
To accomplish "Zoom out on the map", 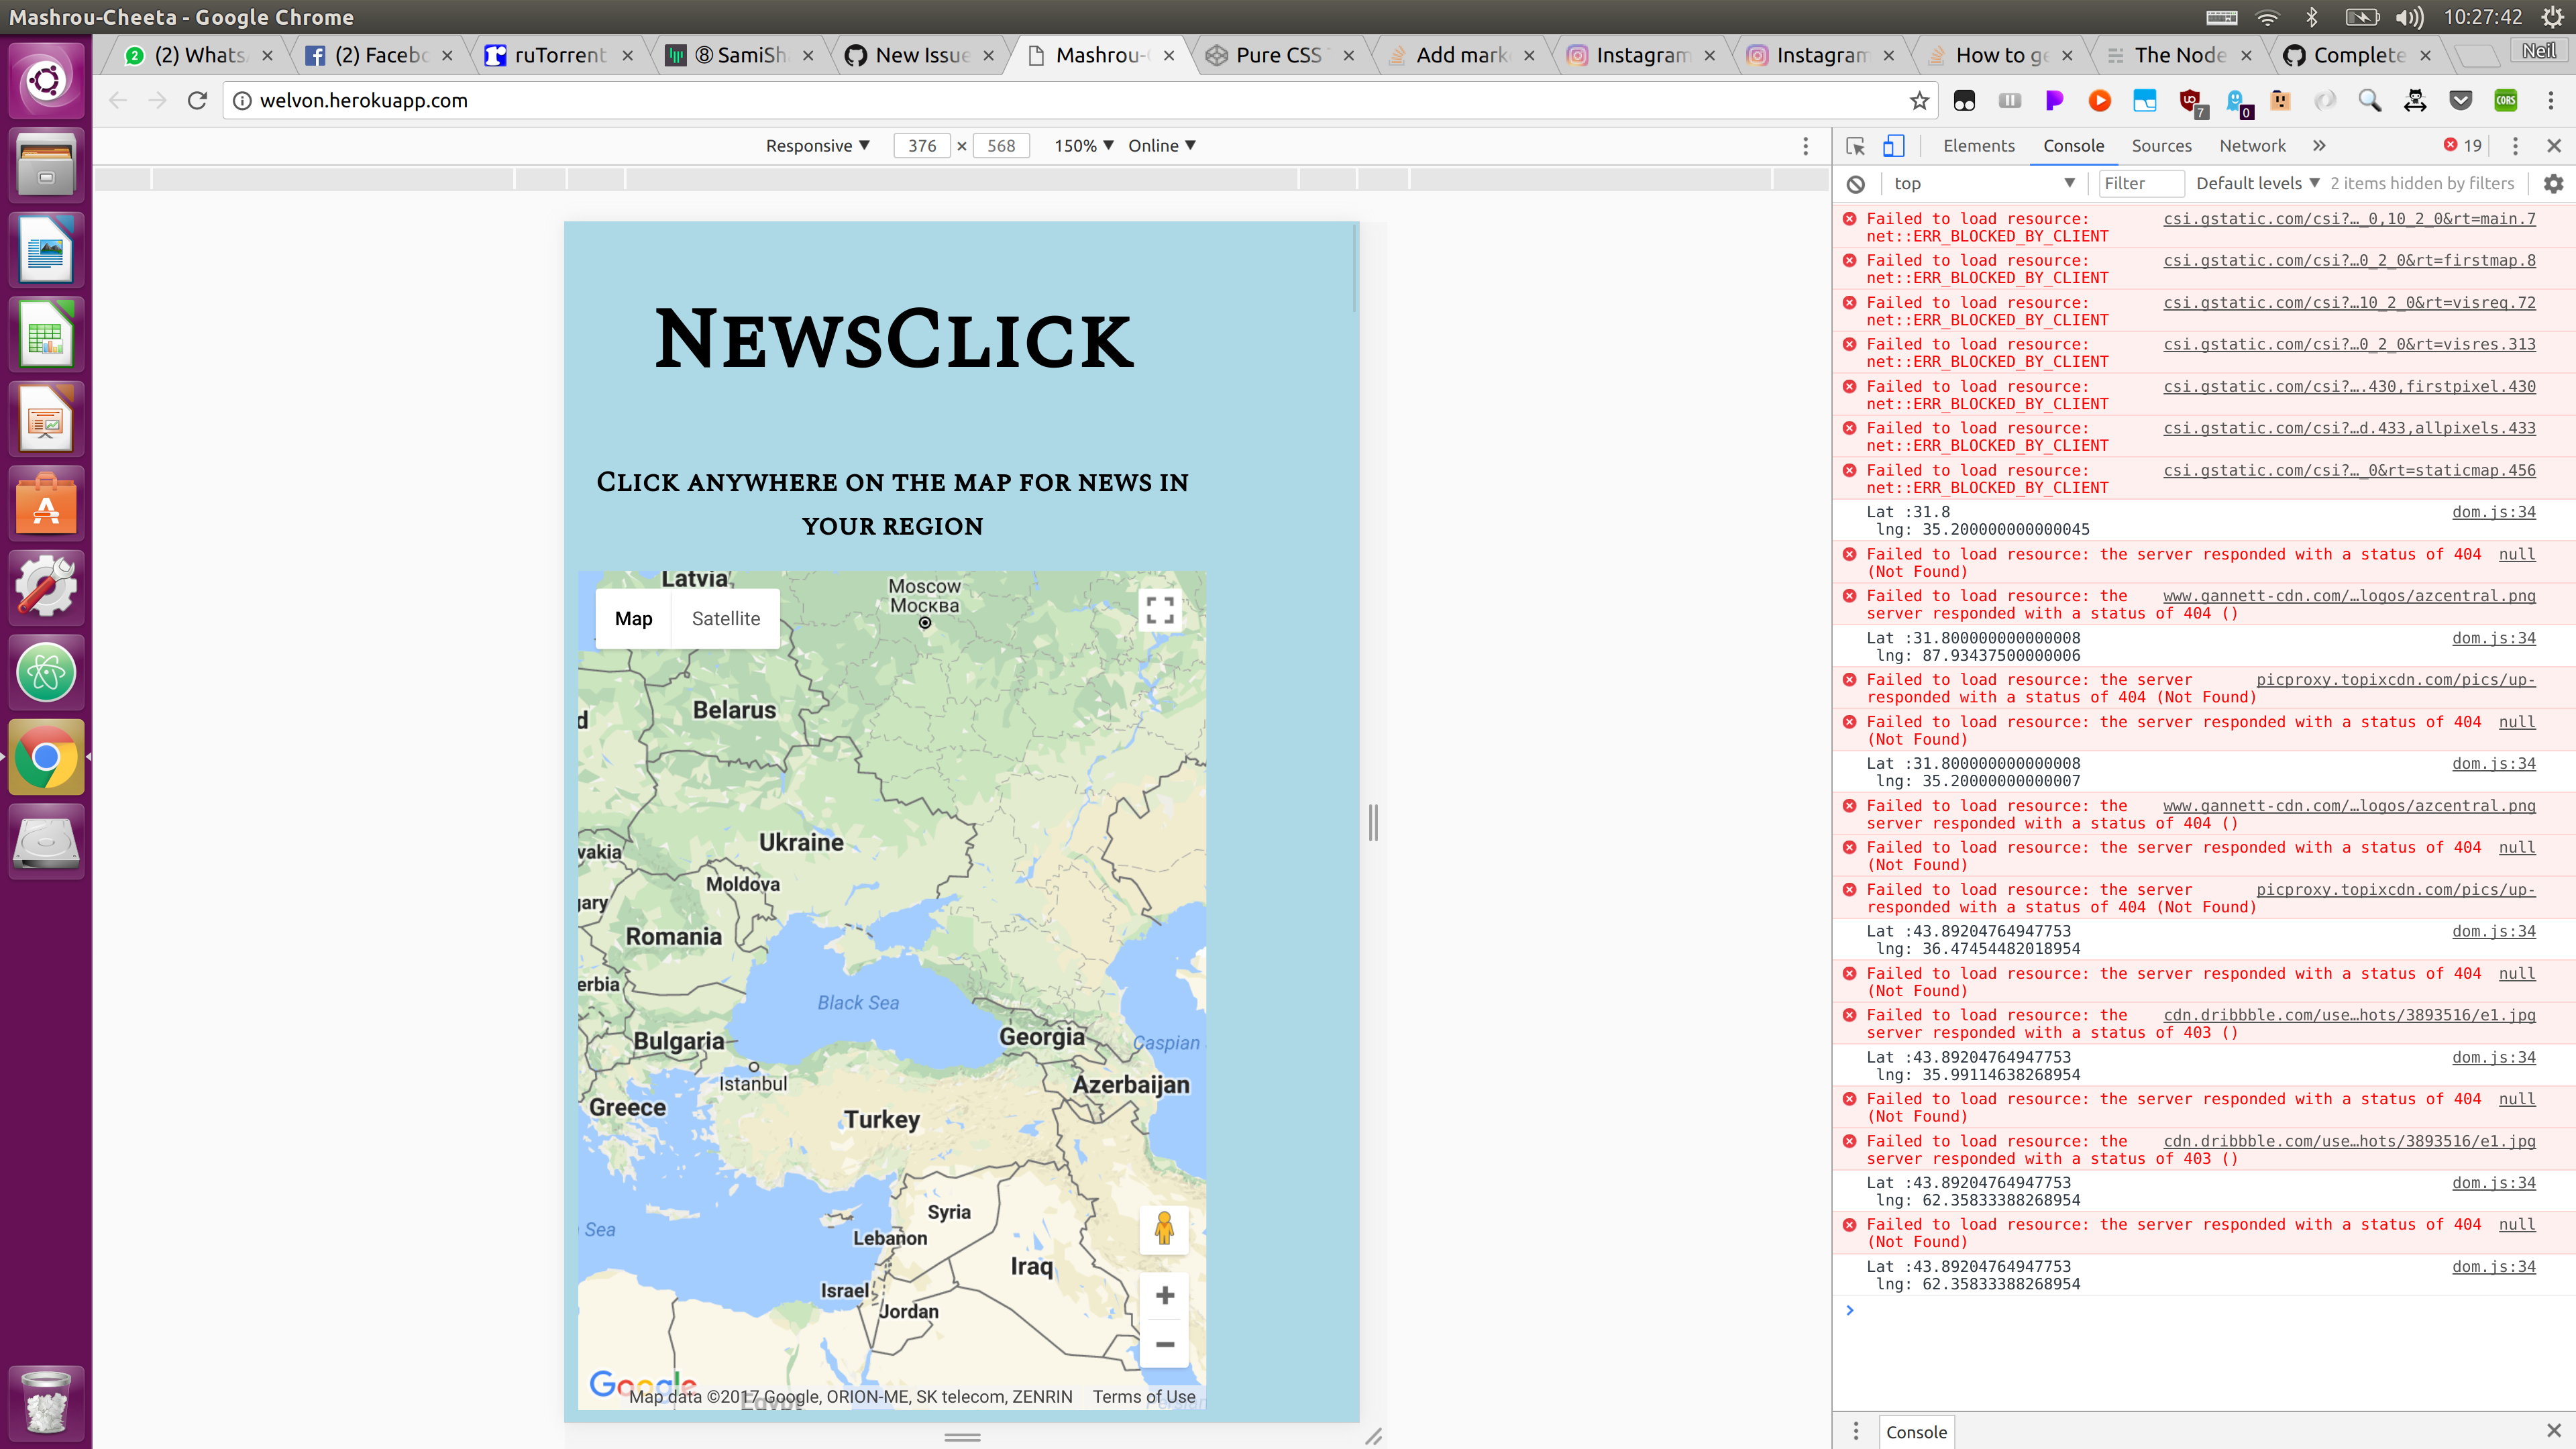I will (1164, 1344).
